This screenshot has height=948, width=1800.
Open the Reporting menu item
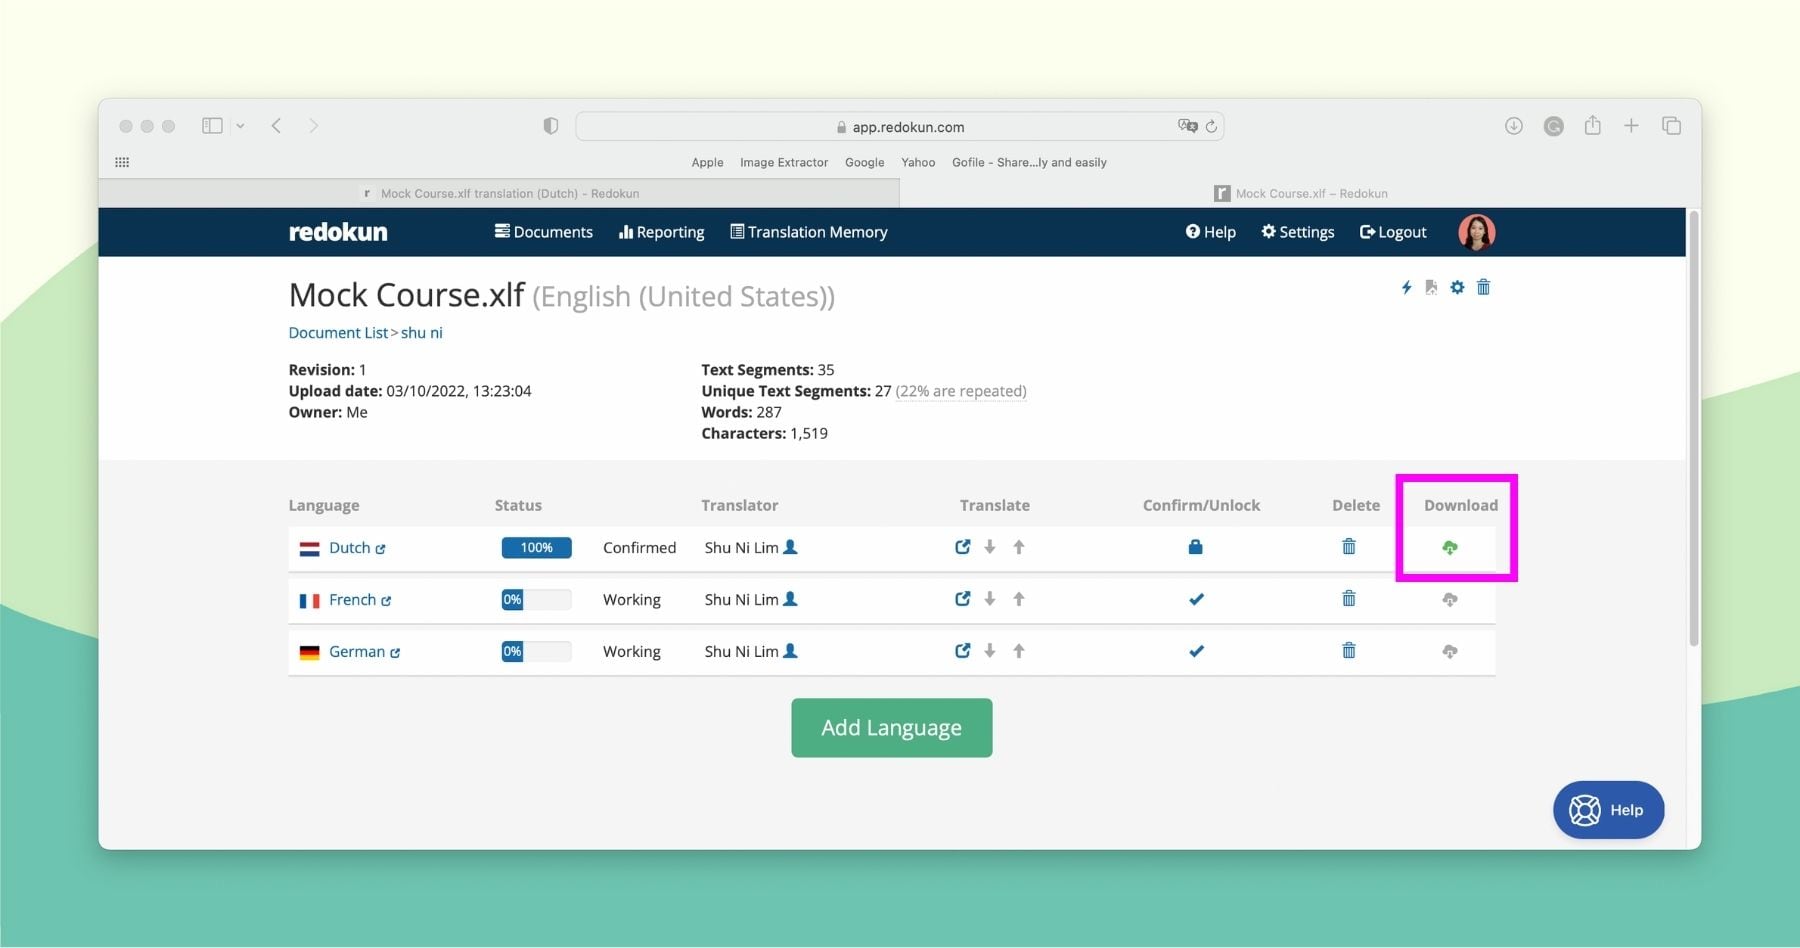661,231
